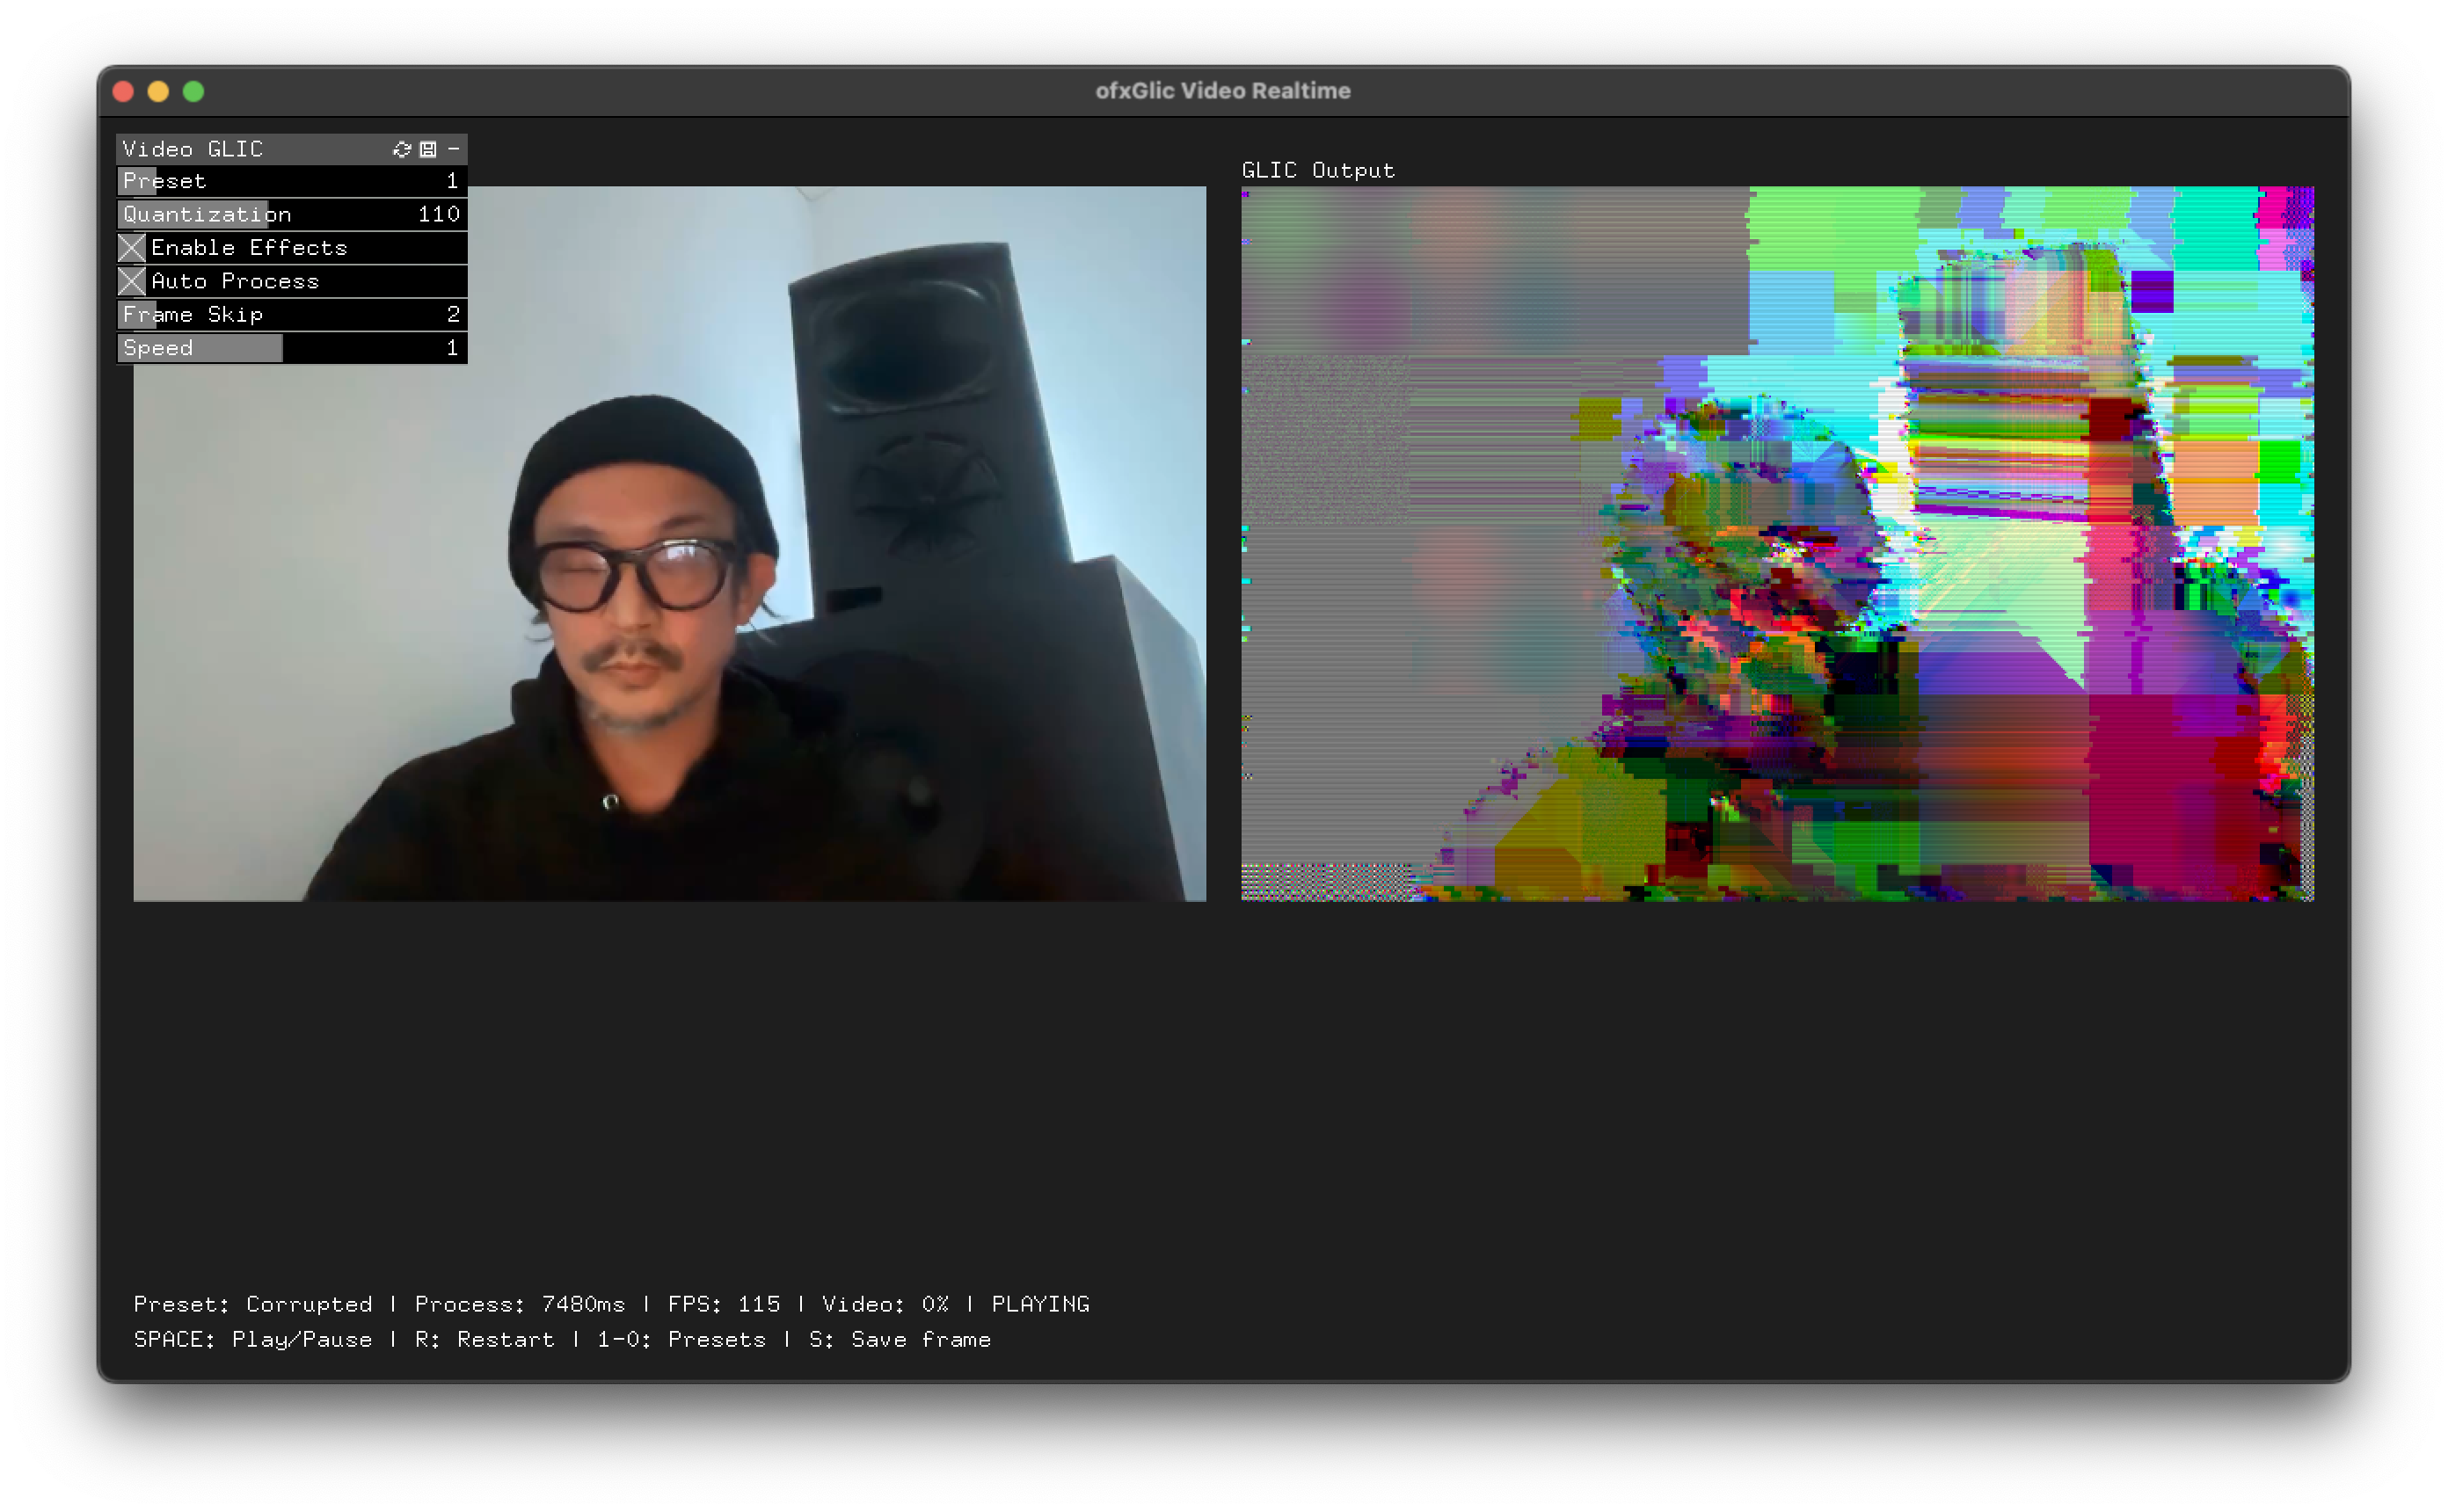The height and width of the screenshot is (1512, 2448).
Task: Click the source webcam video preview
Action: click(x=669, y=543)
